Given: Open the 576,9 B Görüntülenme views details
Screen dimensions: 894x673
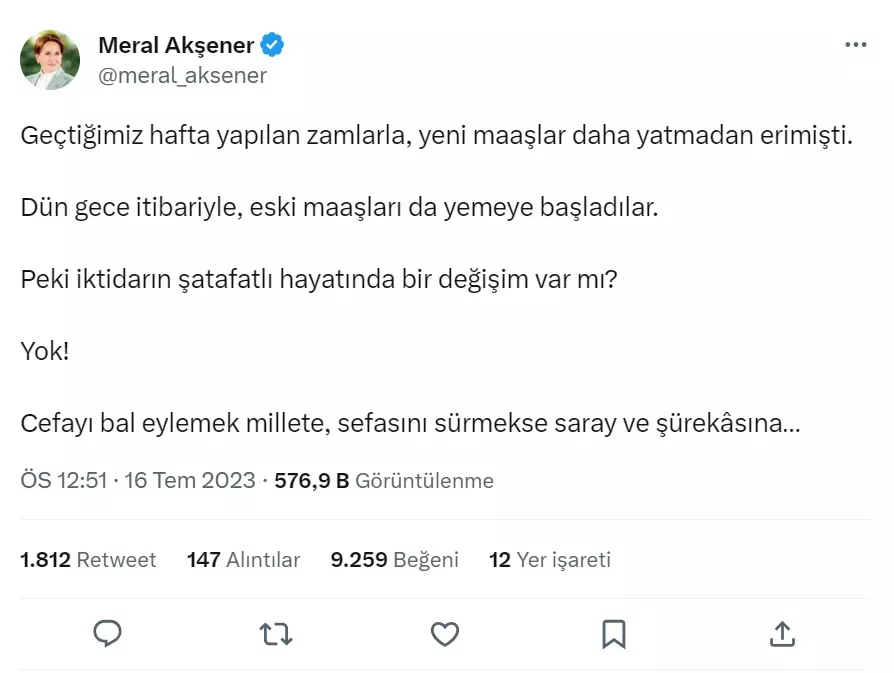Looking at the screenshot, I should pos(378,480).
